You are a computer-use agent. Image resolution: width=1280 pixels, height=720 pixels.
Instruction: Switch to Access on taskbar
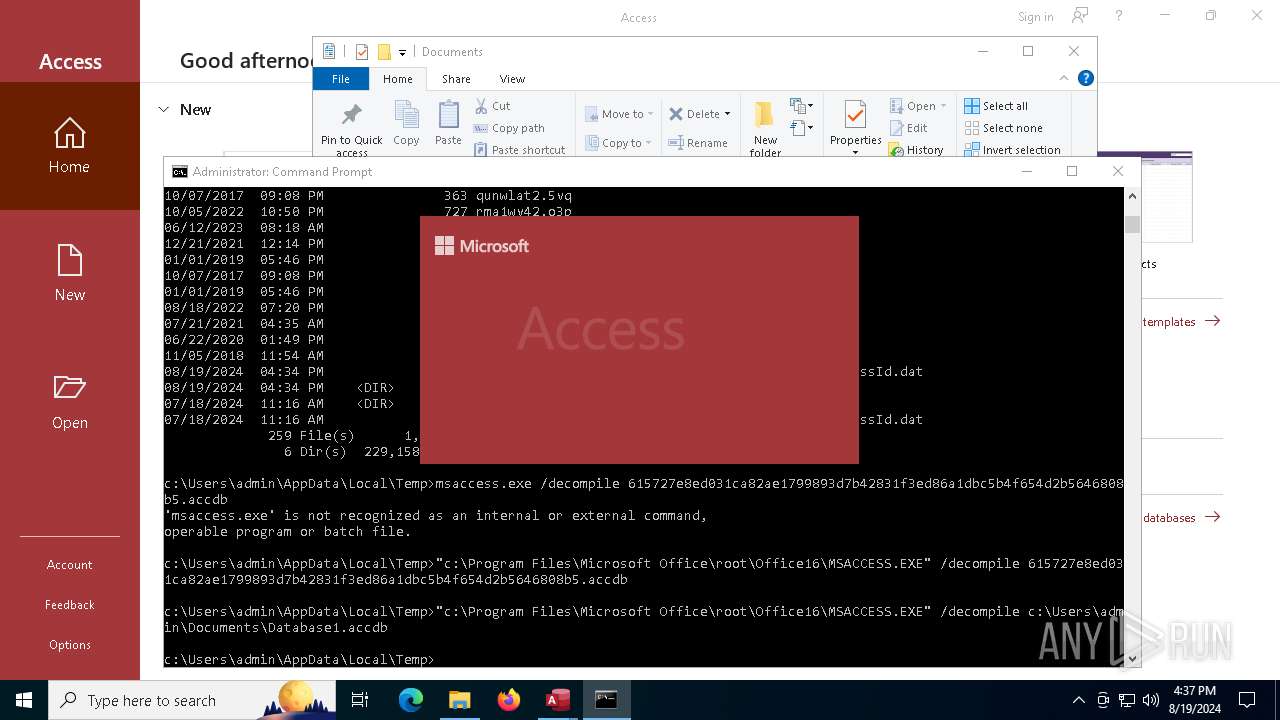(x=557, y=700)
